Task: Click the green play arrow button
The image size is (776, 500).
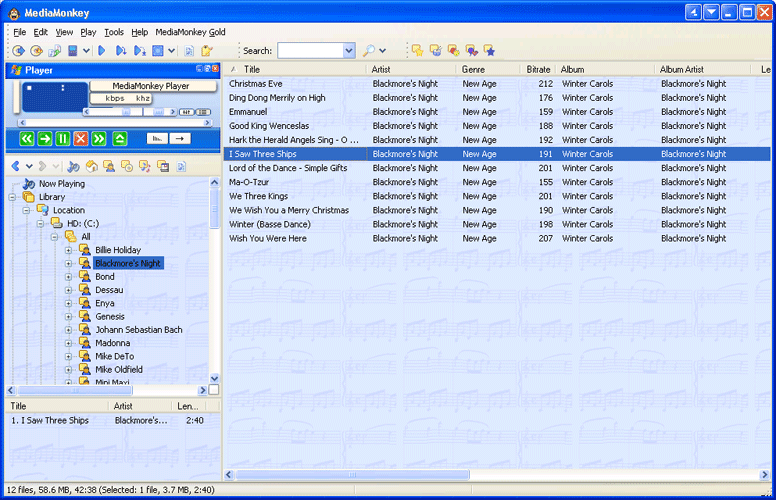Action: 45,139
